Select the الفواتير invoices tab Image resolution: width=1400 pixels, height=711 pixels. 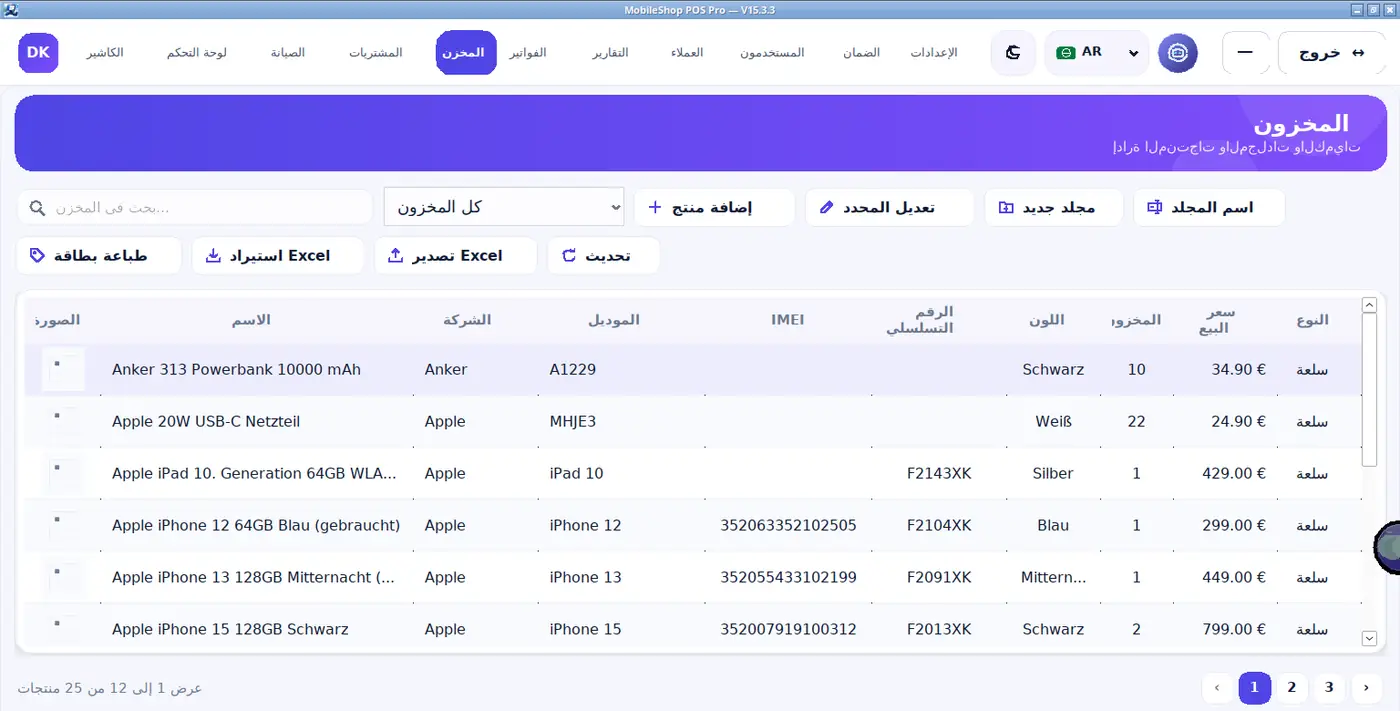[528, 53]
